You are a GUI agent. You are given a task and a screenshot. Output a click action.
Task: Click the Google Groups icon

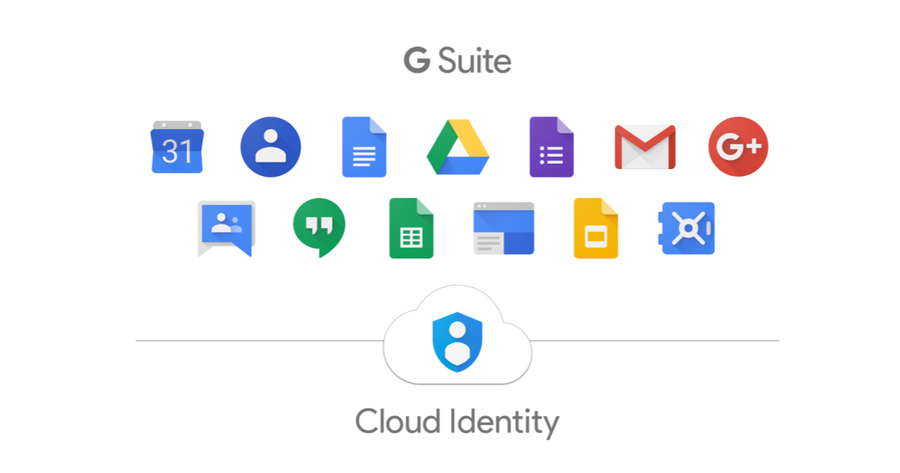pos(226,228)
